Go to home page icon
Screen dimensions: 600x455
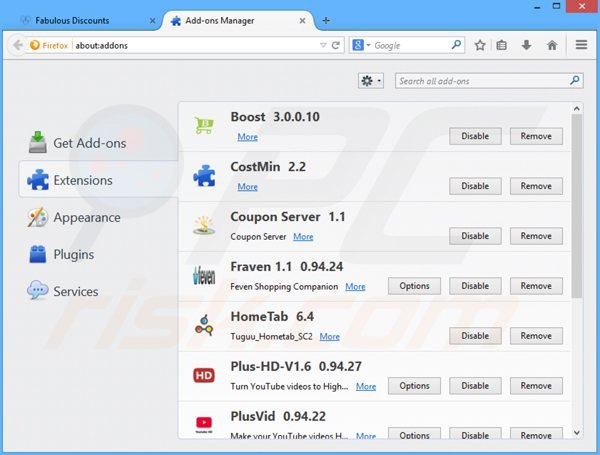[552, 45]
